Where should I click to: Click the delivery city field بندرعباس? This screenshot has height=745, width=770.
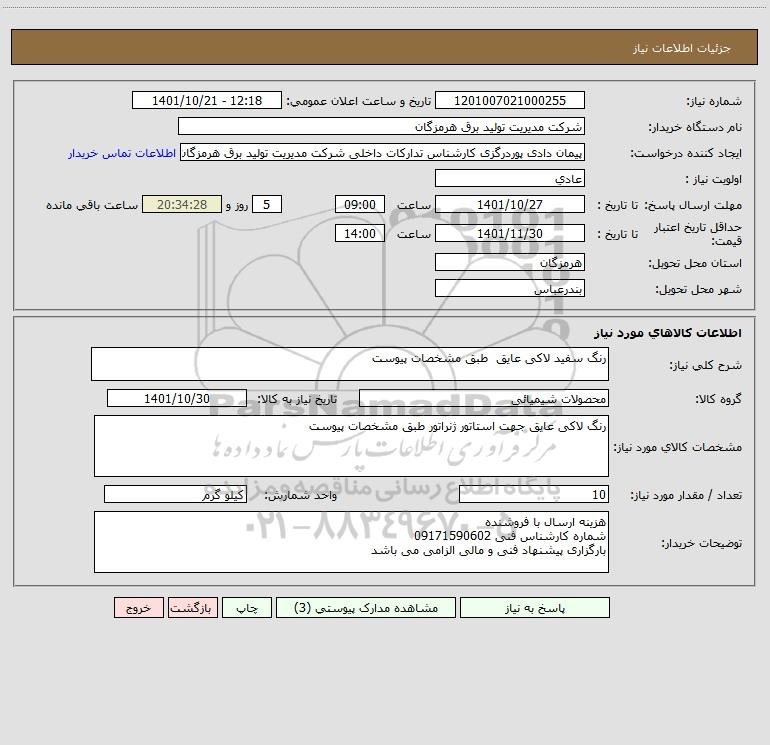pyautogui.click(x=510, y=288)
